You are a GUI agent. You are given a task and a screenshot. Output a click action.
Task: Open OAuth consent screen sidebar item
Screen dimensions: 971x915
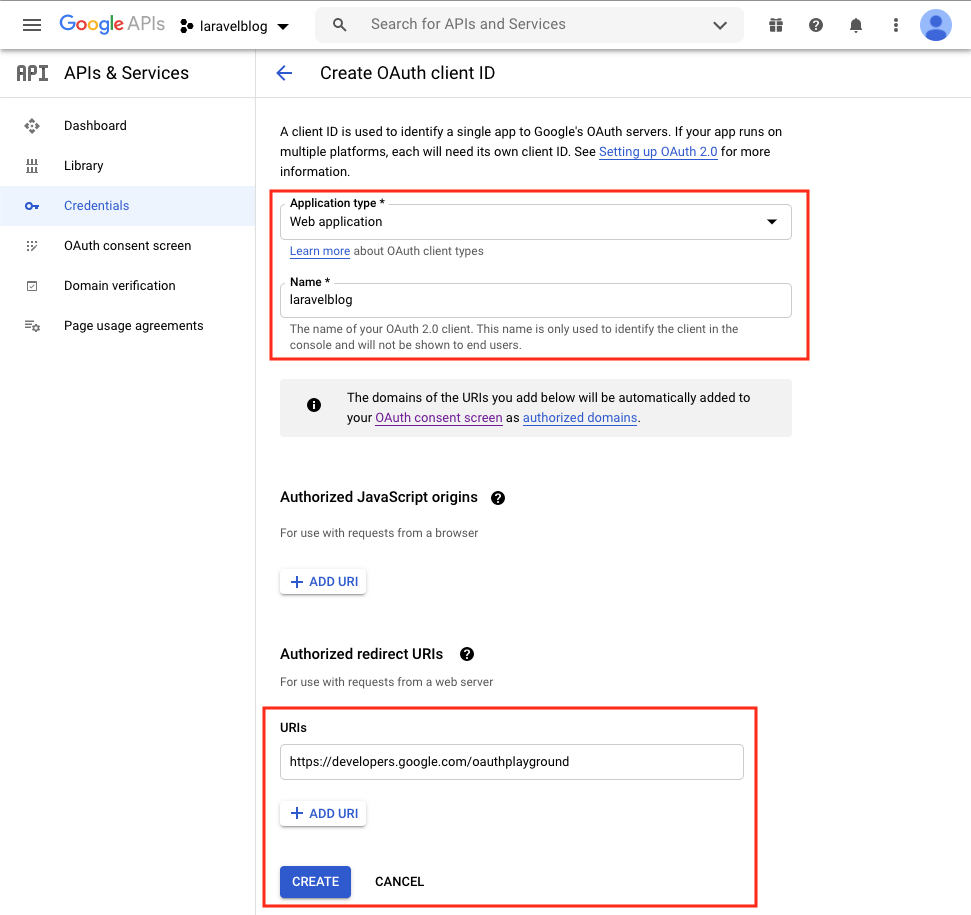pos(128,246)
